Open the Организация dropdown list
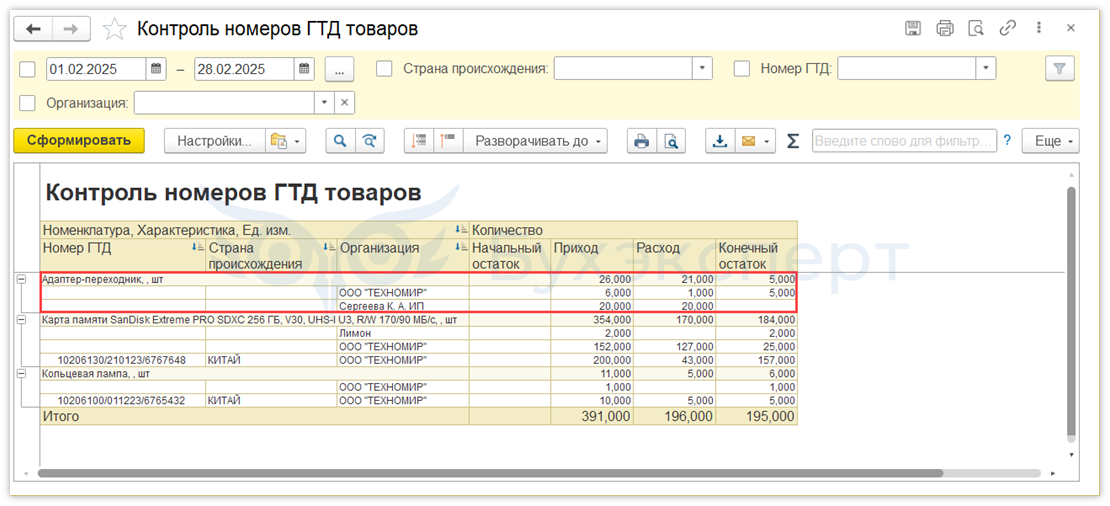This screenshot has height=506, width=1110. (x=323, y=102)
